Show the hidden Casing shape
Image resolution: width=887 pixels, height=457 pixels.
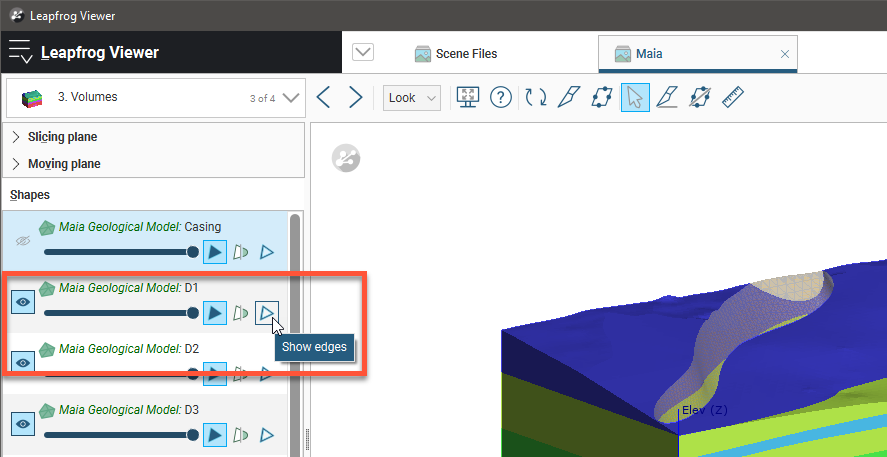pyautogui.click(x=23, y=242)
